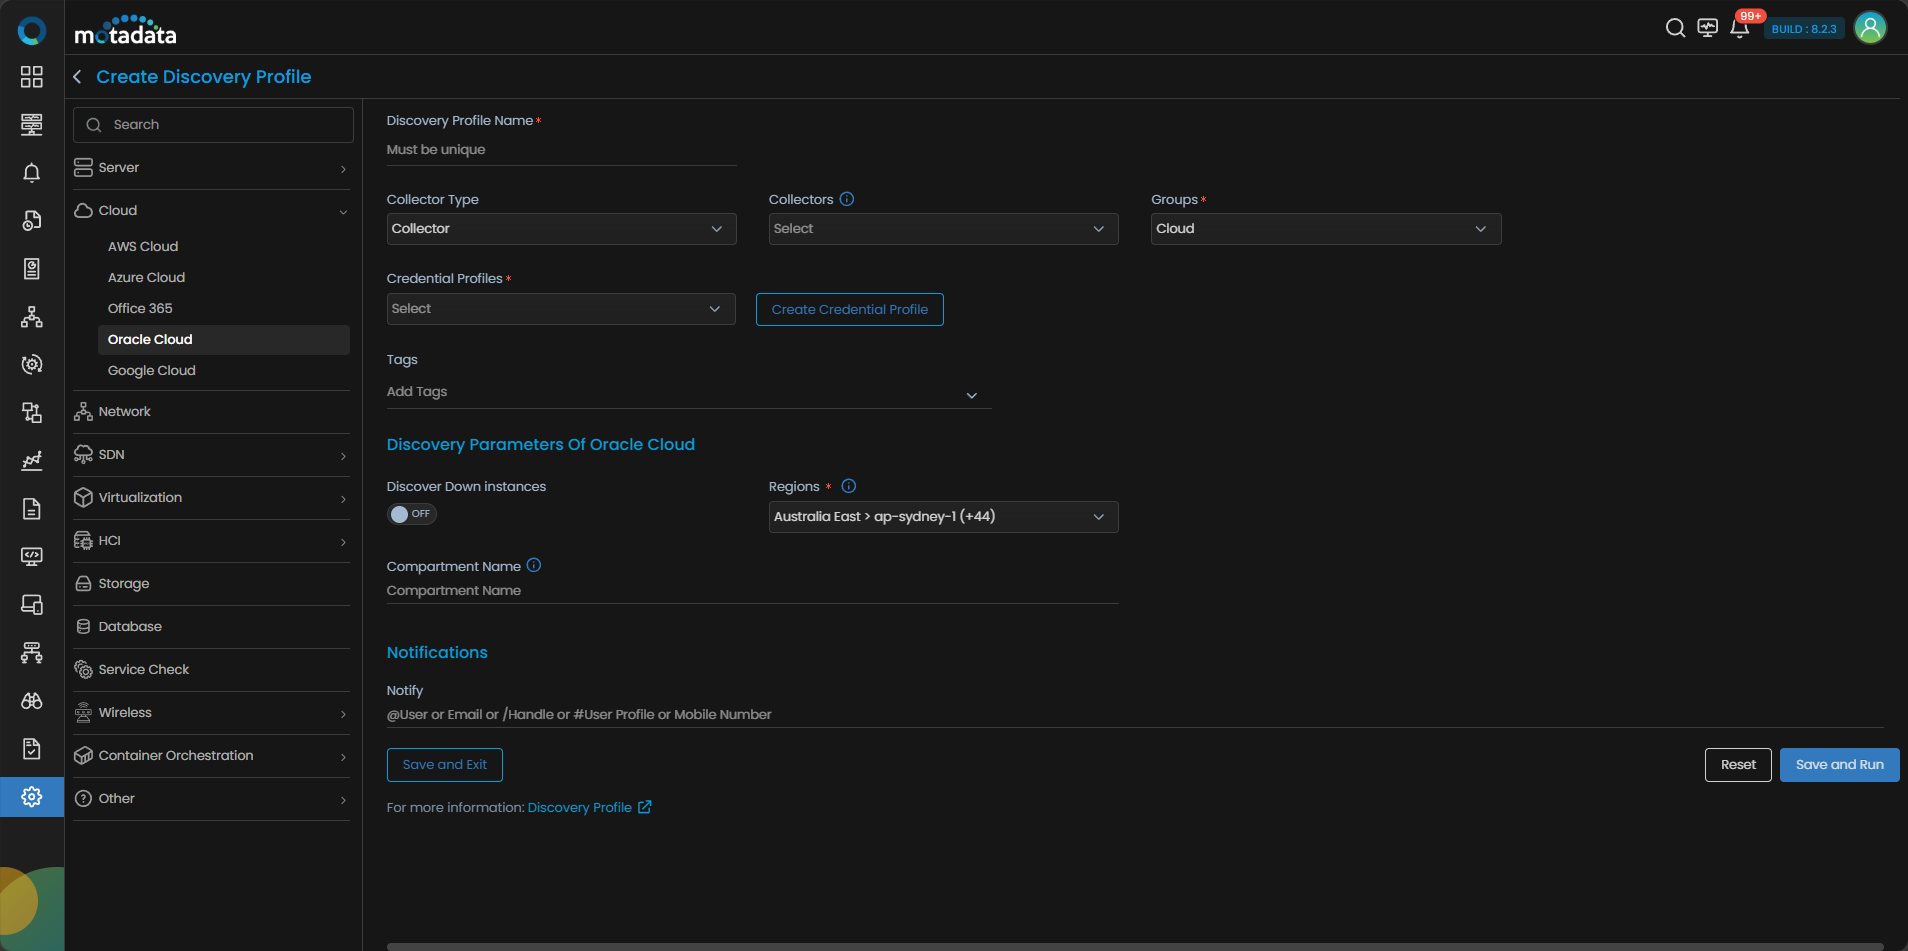The height and width of the screenshot is (951, 1908).
Task: Open the user profile avatar
Action: point(1870,28)
